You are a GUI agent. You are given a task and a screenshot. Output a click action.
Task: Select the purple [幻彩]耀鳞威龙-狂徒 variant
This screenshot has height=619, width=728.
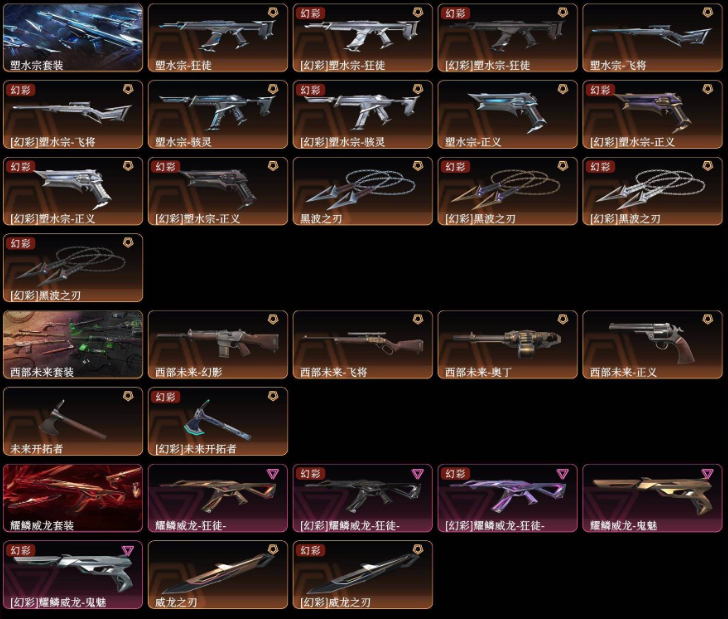507,498
